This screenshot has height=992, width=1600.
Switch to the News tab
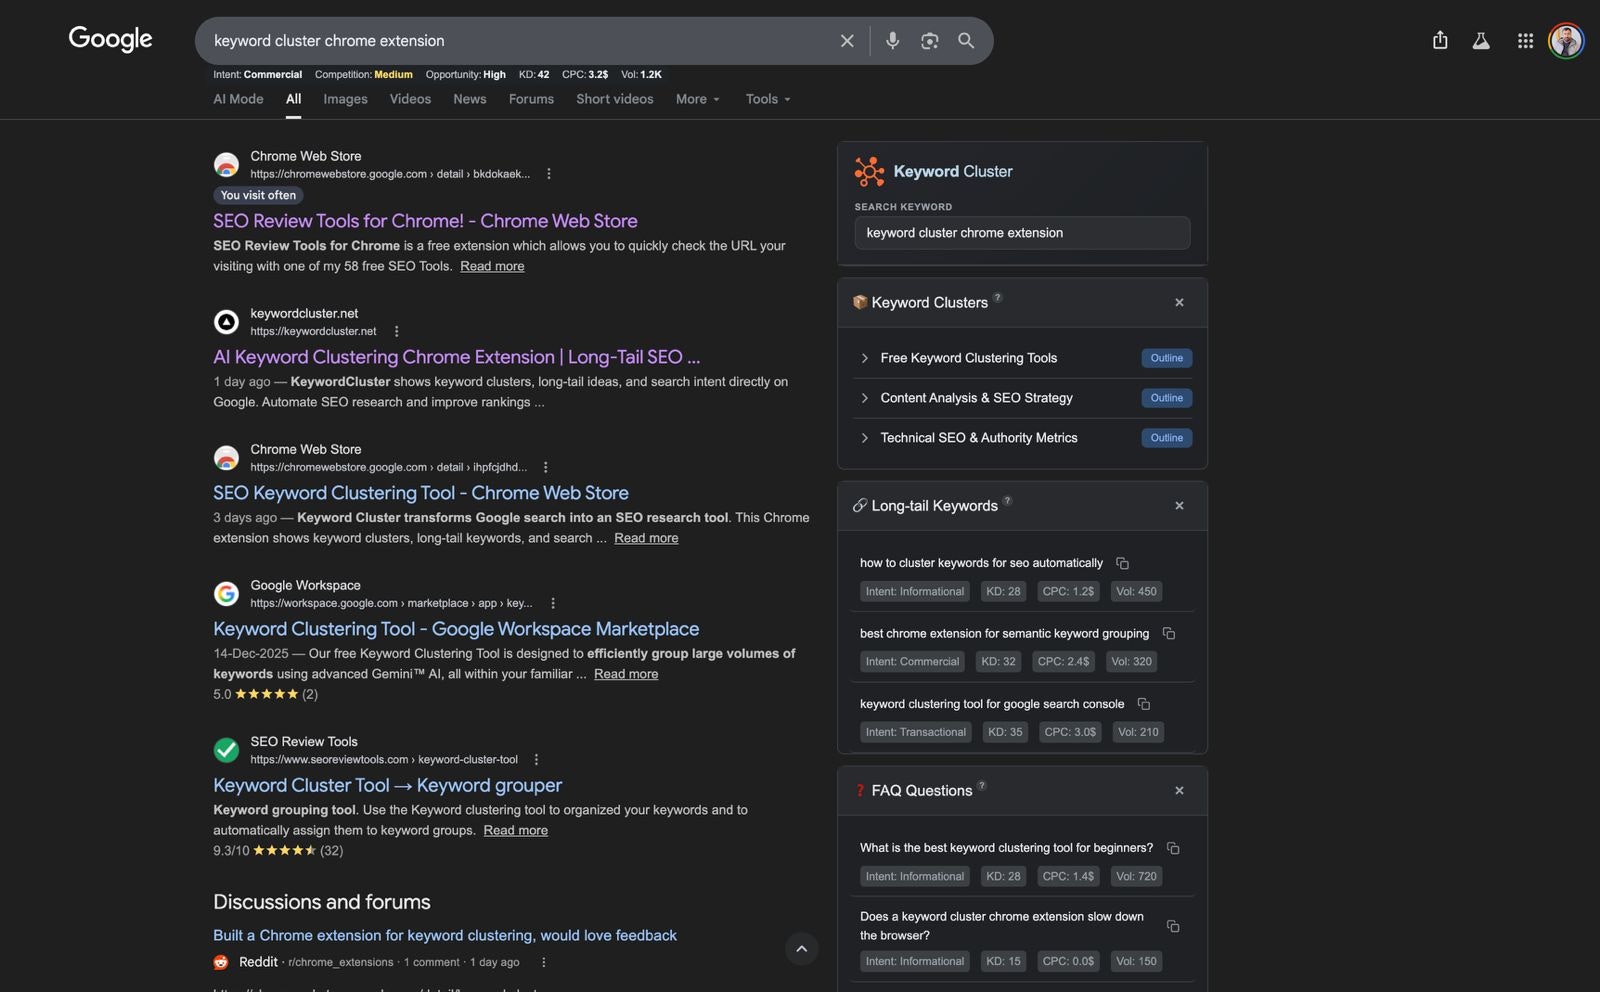(x=469, y=99)
